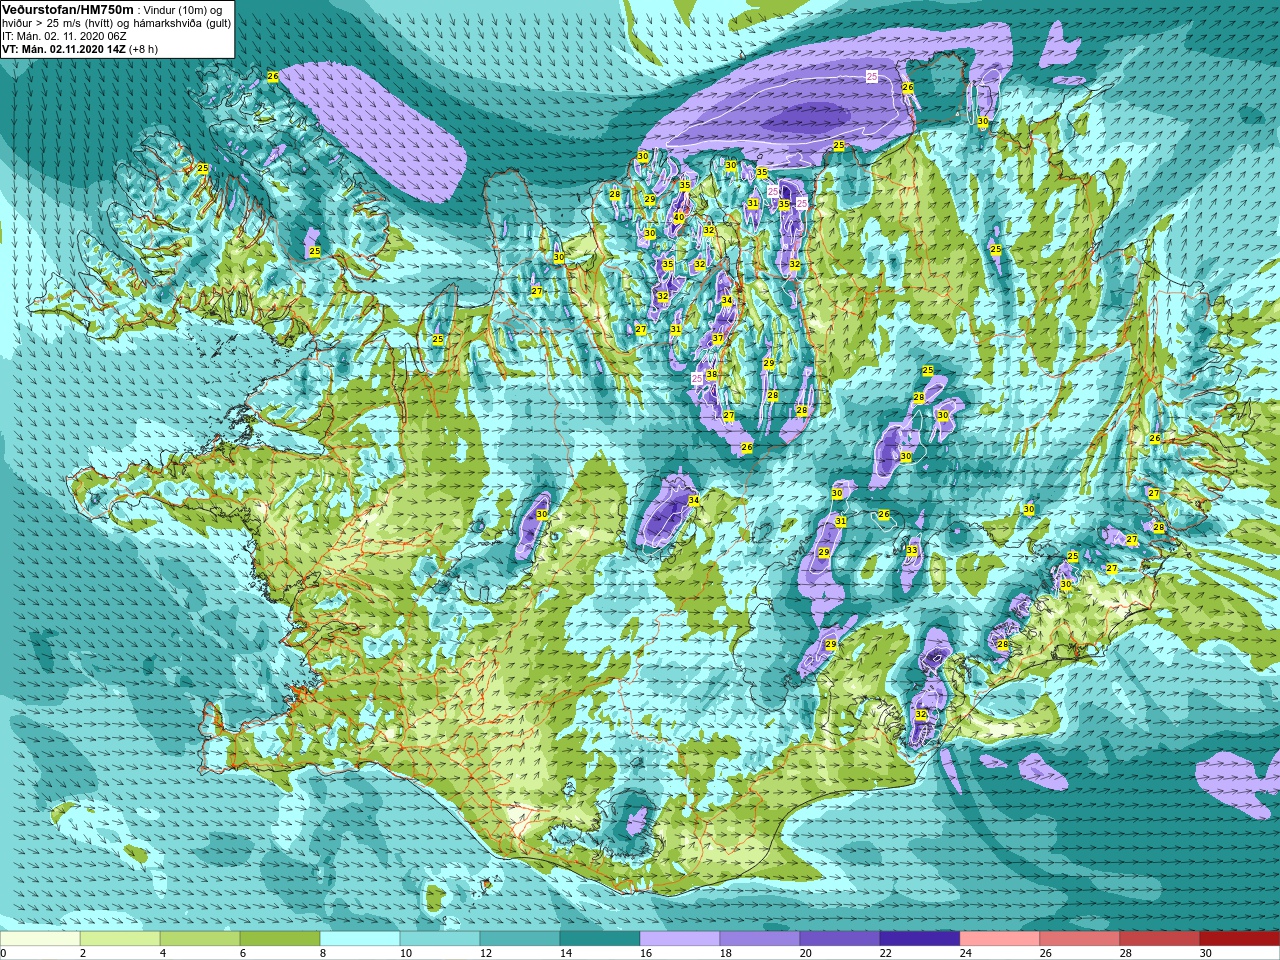
Task: Click scale tick label "8" on color bar
Action: point(324,953)
